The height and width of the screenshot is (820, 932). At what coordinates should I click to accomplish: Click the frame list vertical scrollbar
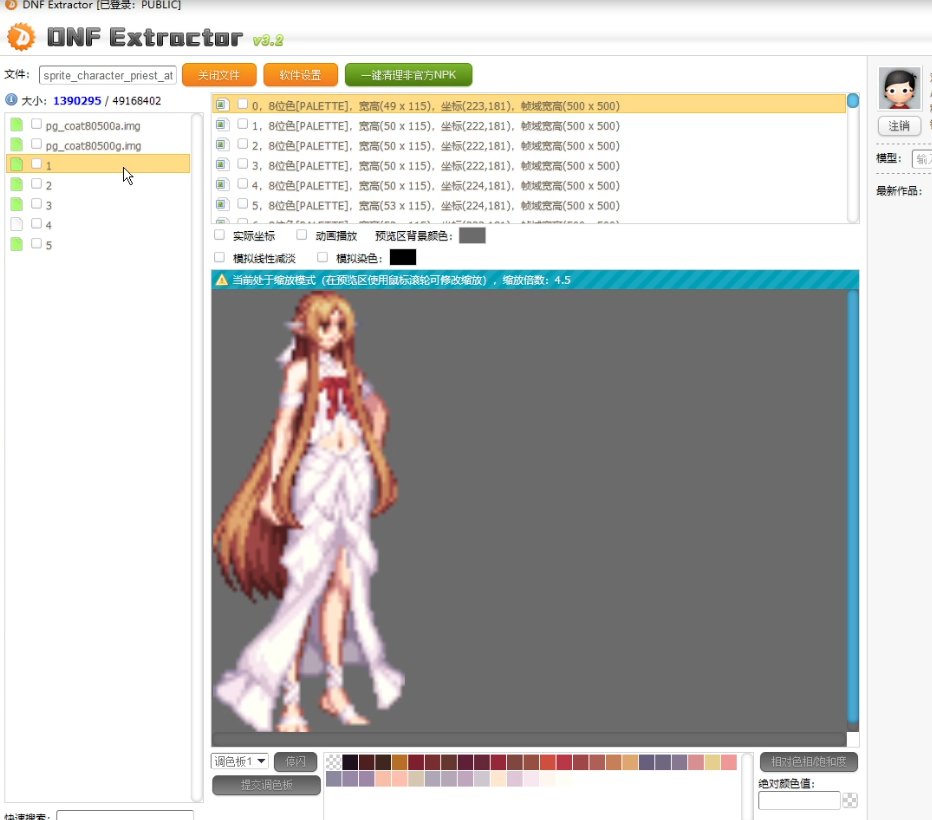click(x=853, y=158)
